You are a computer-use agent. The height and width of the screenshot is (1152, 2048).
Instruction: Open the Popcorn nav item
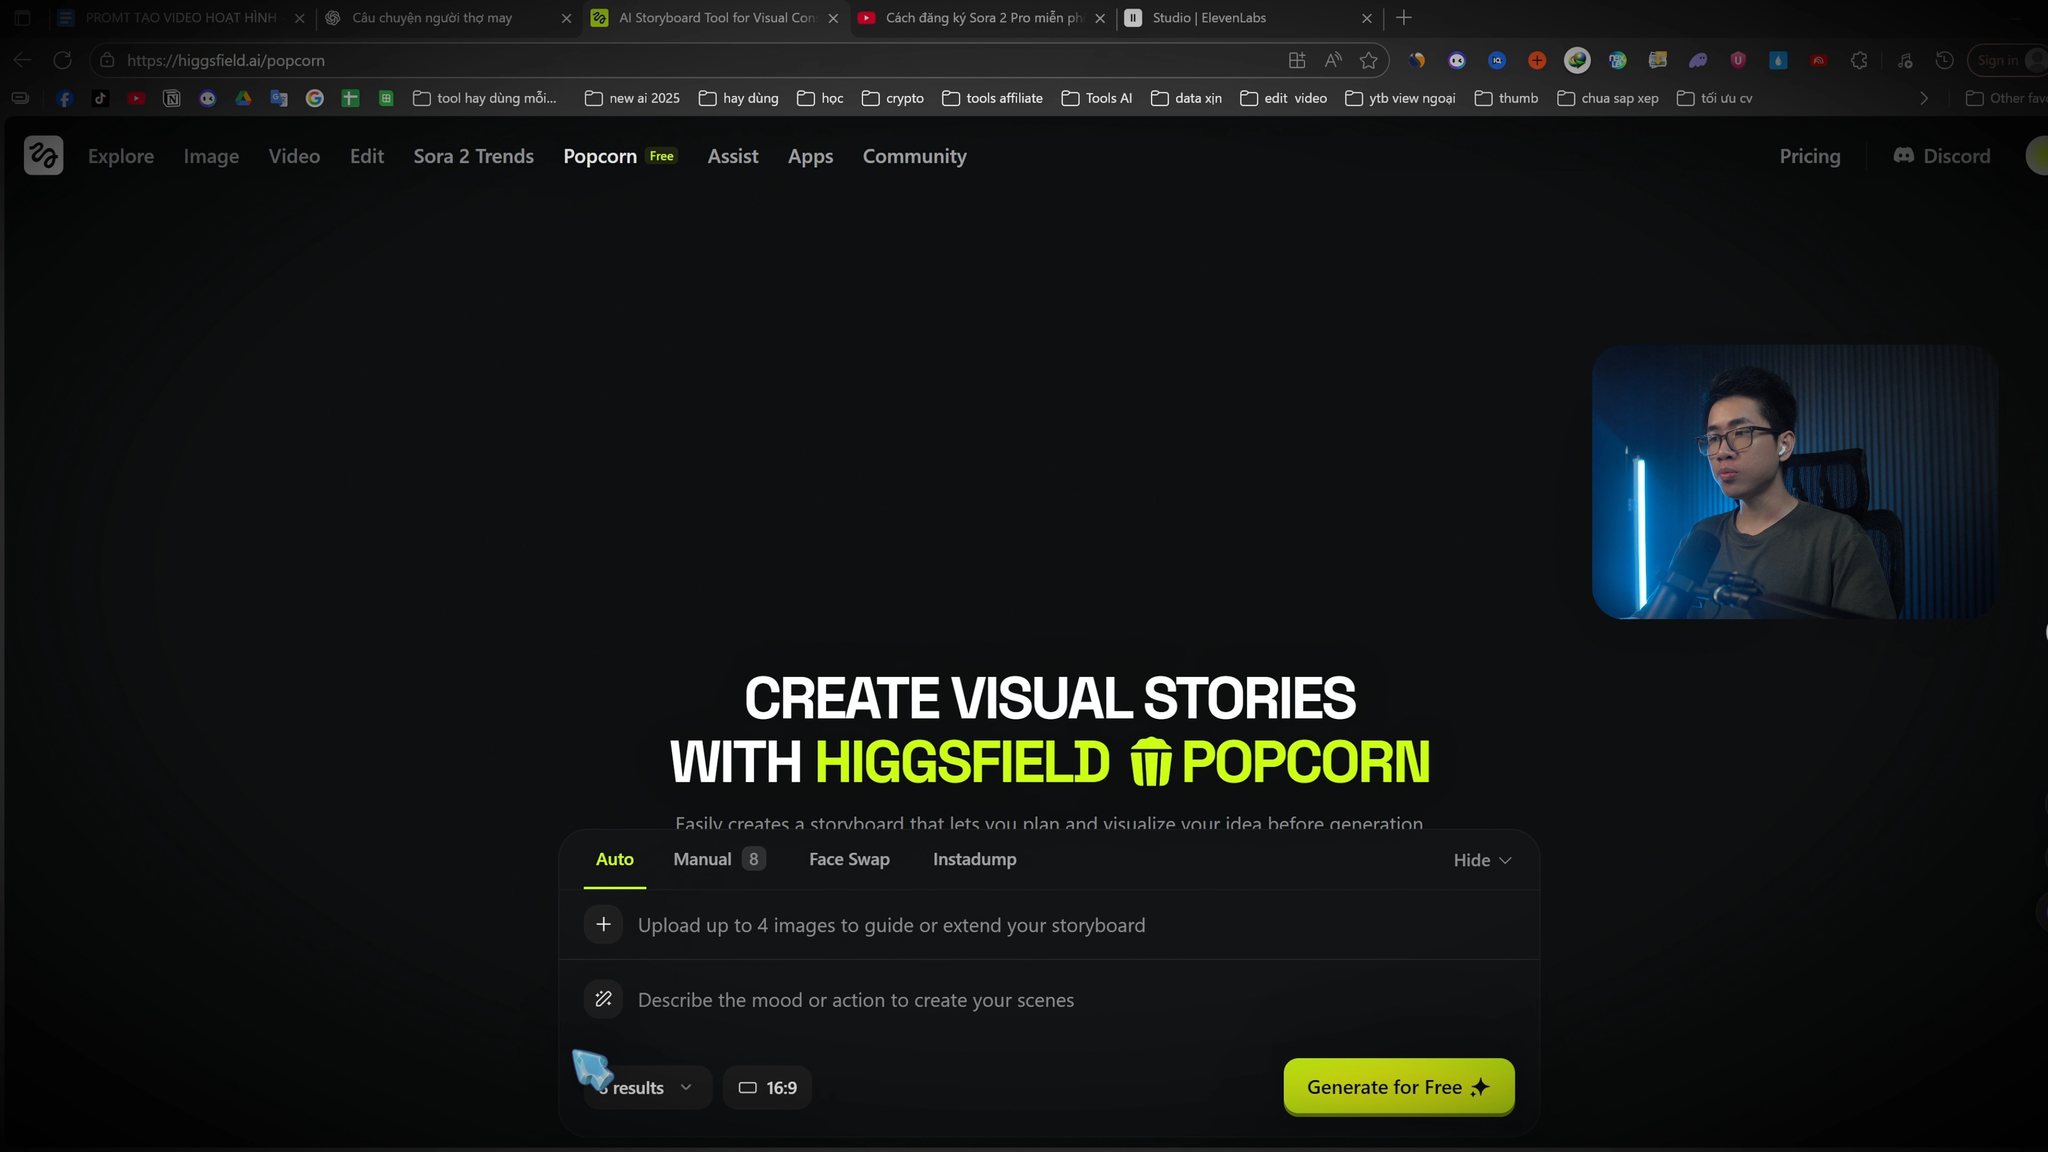click(620, 156)
